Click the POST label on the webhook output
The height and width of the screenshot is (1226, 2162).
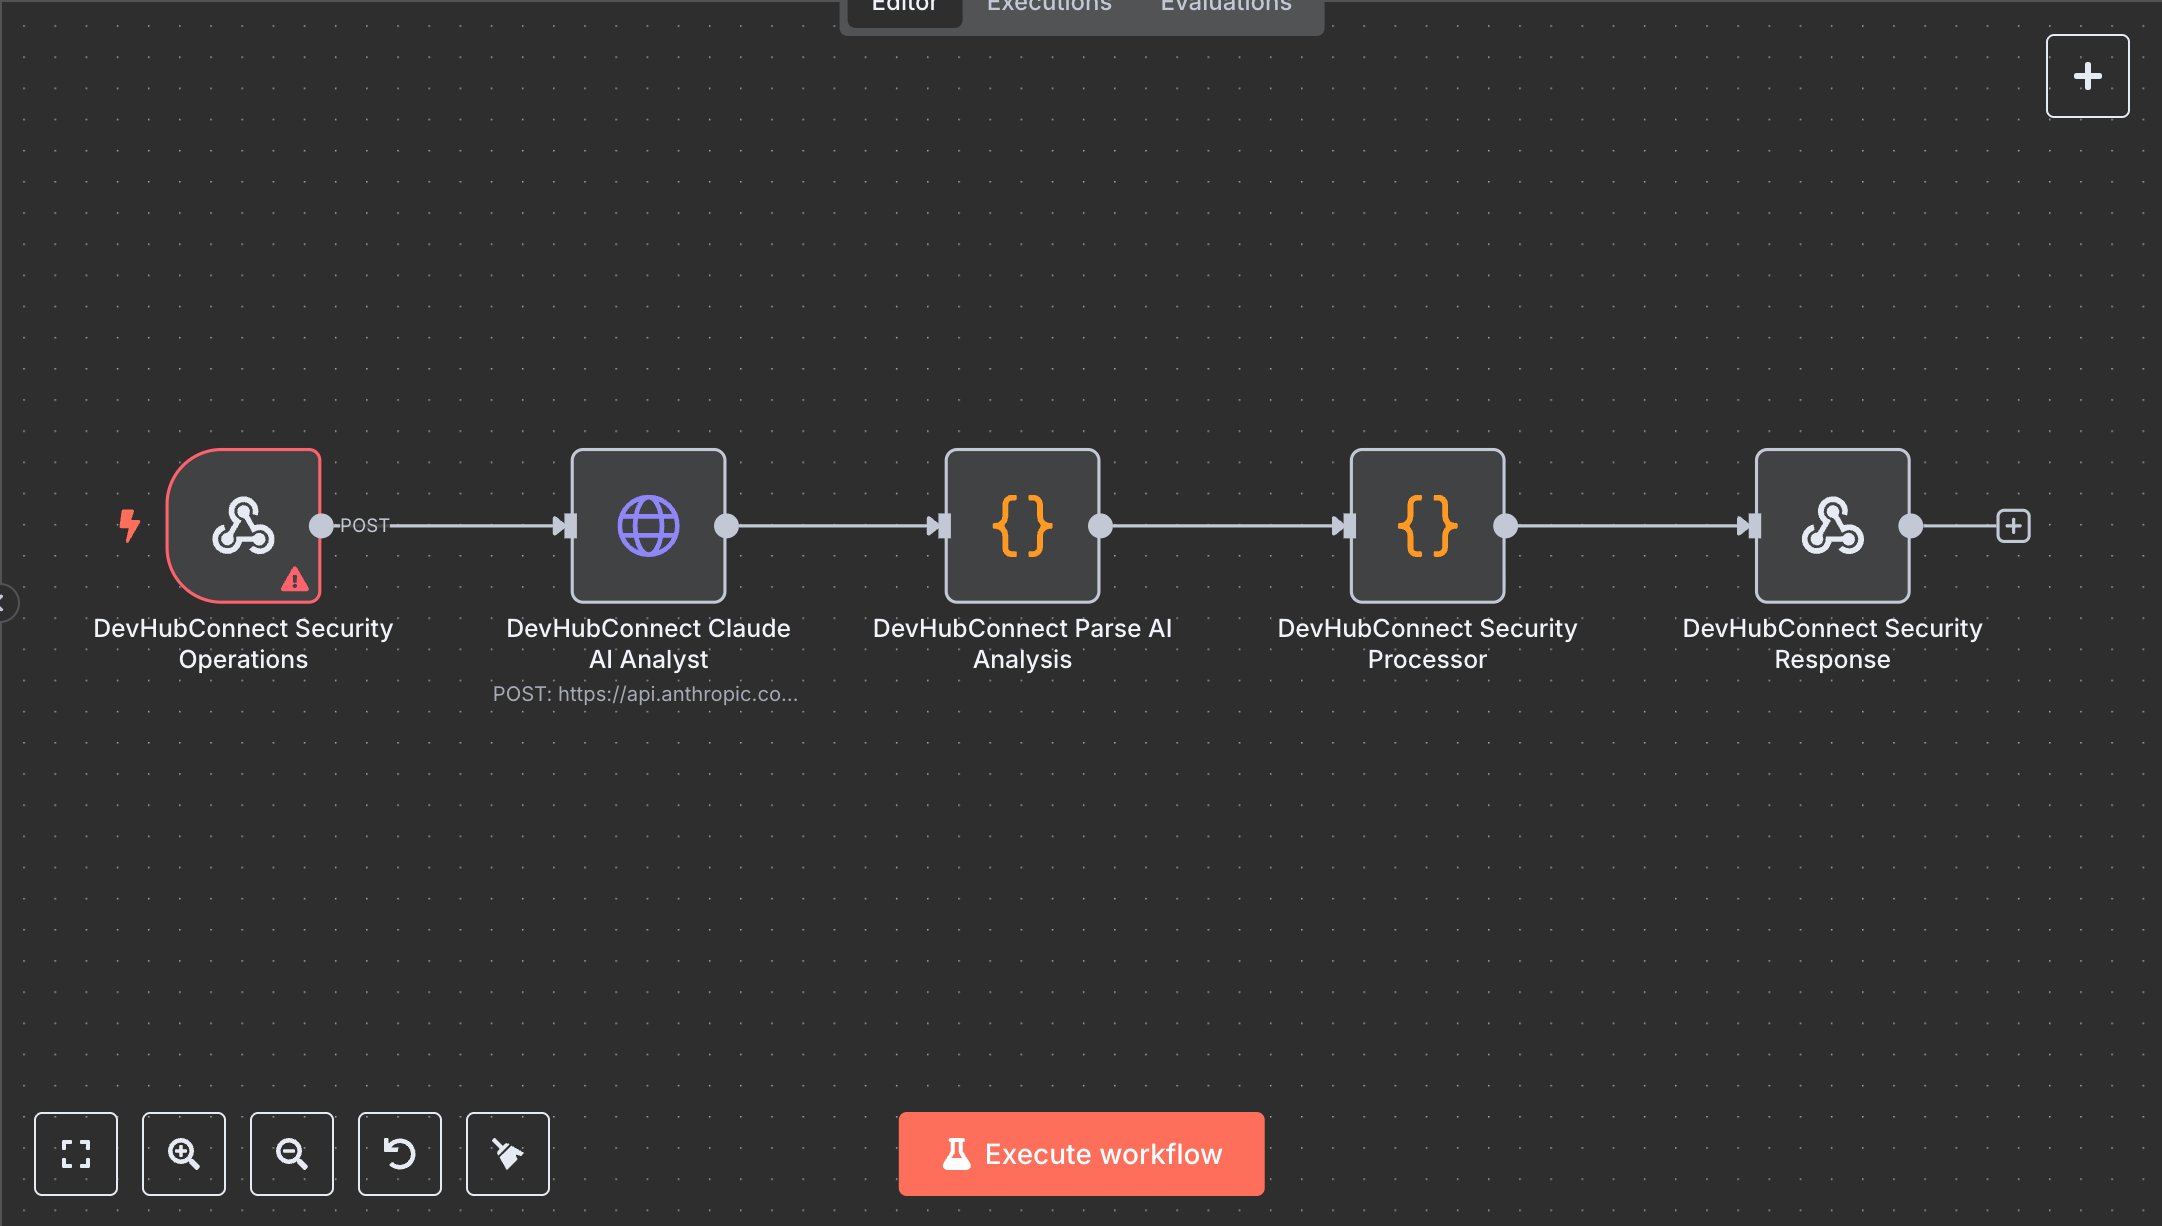364,524
